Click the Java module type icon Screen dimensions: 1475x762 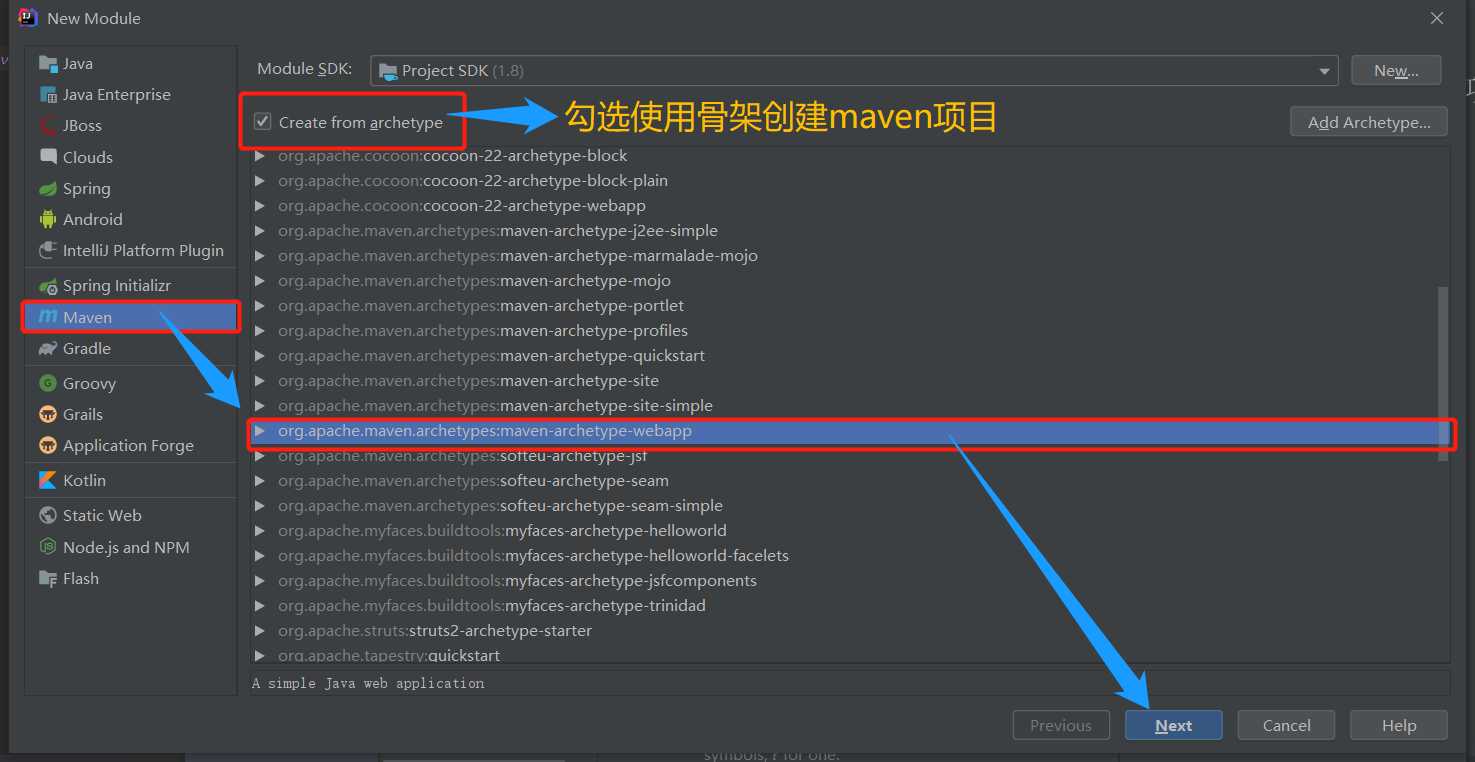(x=48, y=64)
